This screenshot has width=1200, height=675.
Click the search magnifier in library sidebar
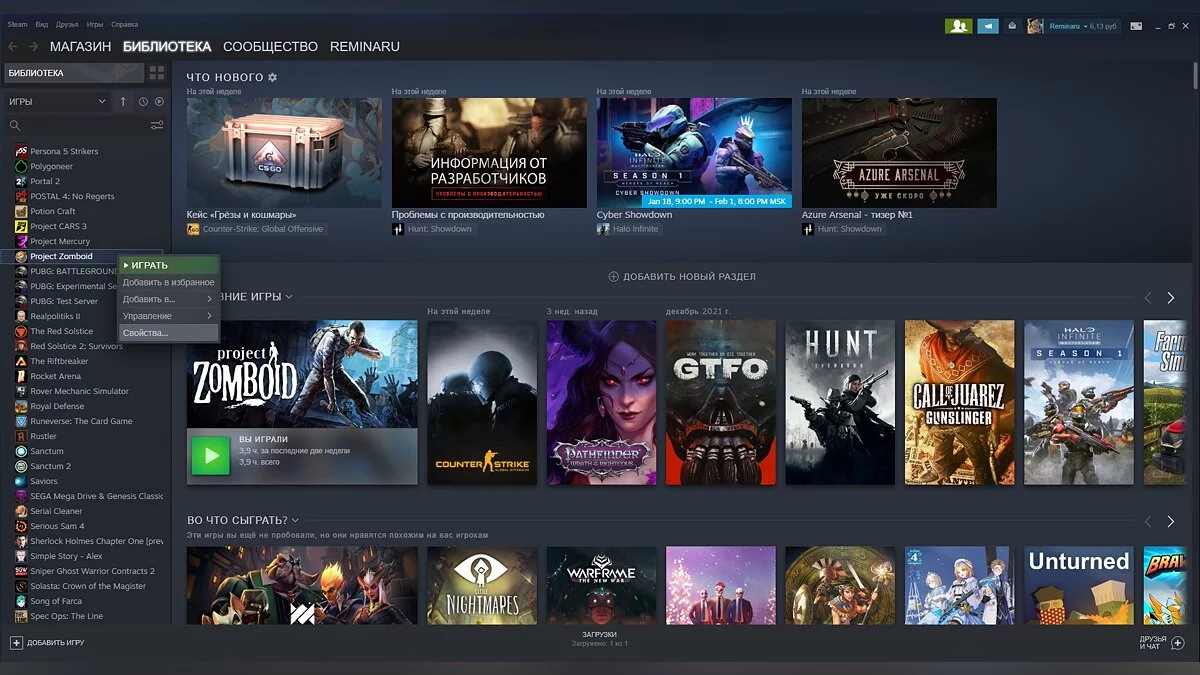[15, 125]
